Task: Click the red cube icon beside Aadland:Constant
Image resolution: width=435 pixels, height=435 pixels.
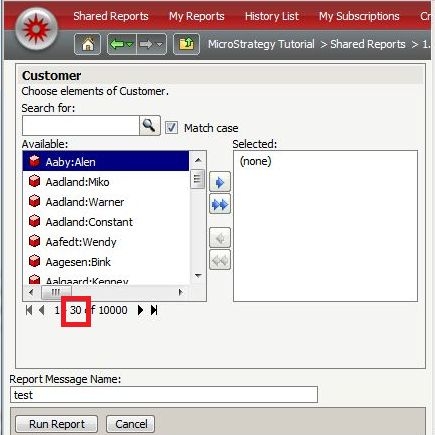Action: (x=34, y=221)
